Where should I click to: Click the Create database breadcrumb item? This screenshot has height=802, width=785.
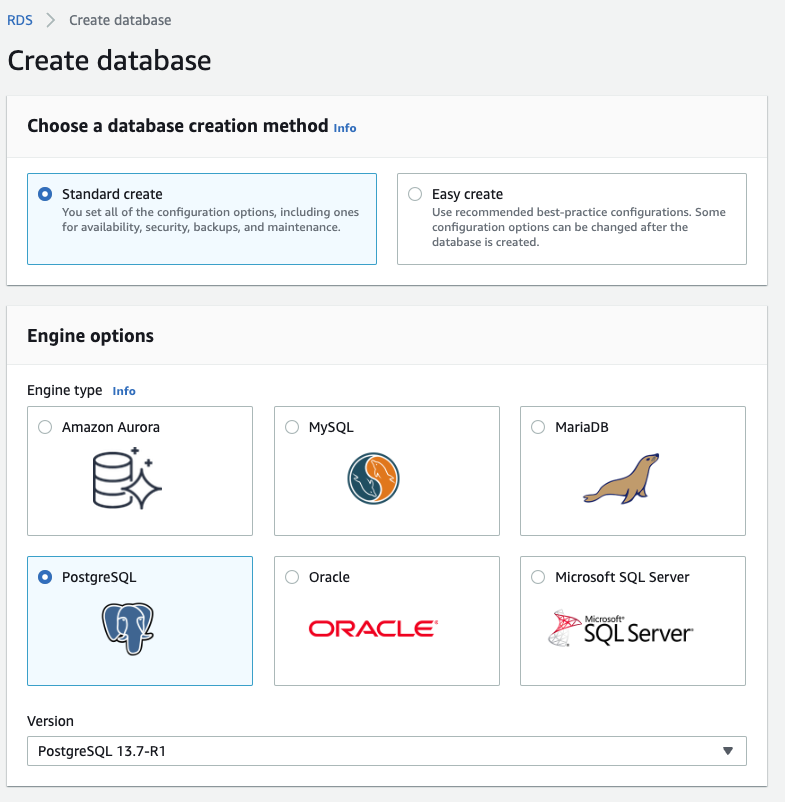[x=120, y=20]
